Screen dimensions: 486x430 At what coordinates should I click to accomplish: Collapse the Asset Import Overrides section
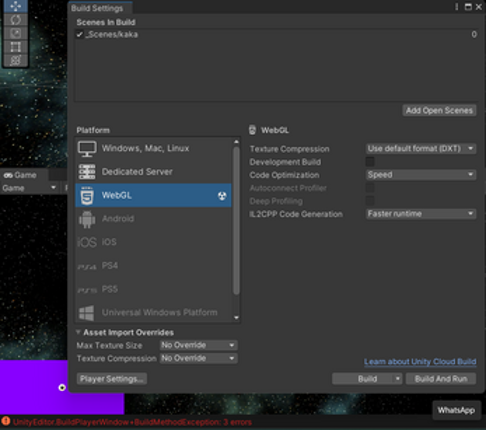tap(78, 332)
